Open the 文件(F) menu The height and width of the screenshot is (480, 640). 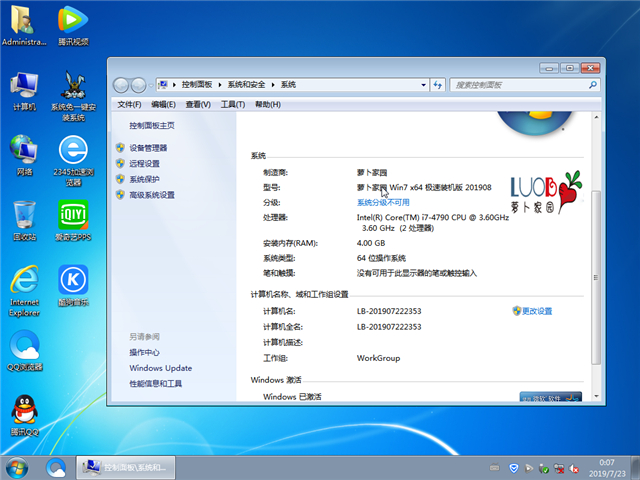(x=129, y=104)
